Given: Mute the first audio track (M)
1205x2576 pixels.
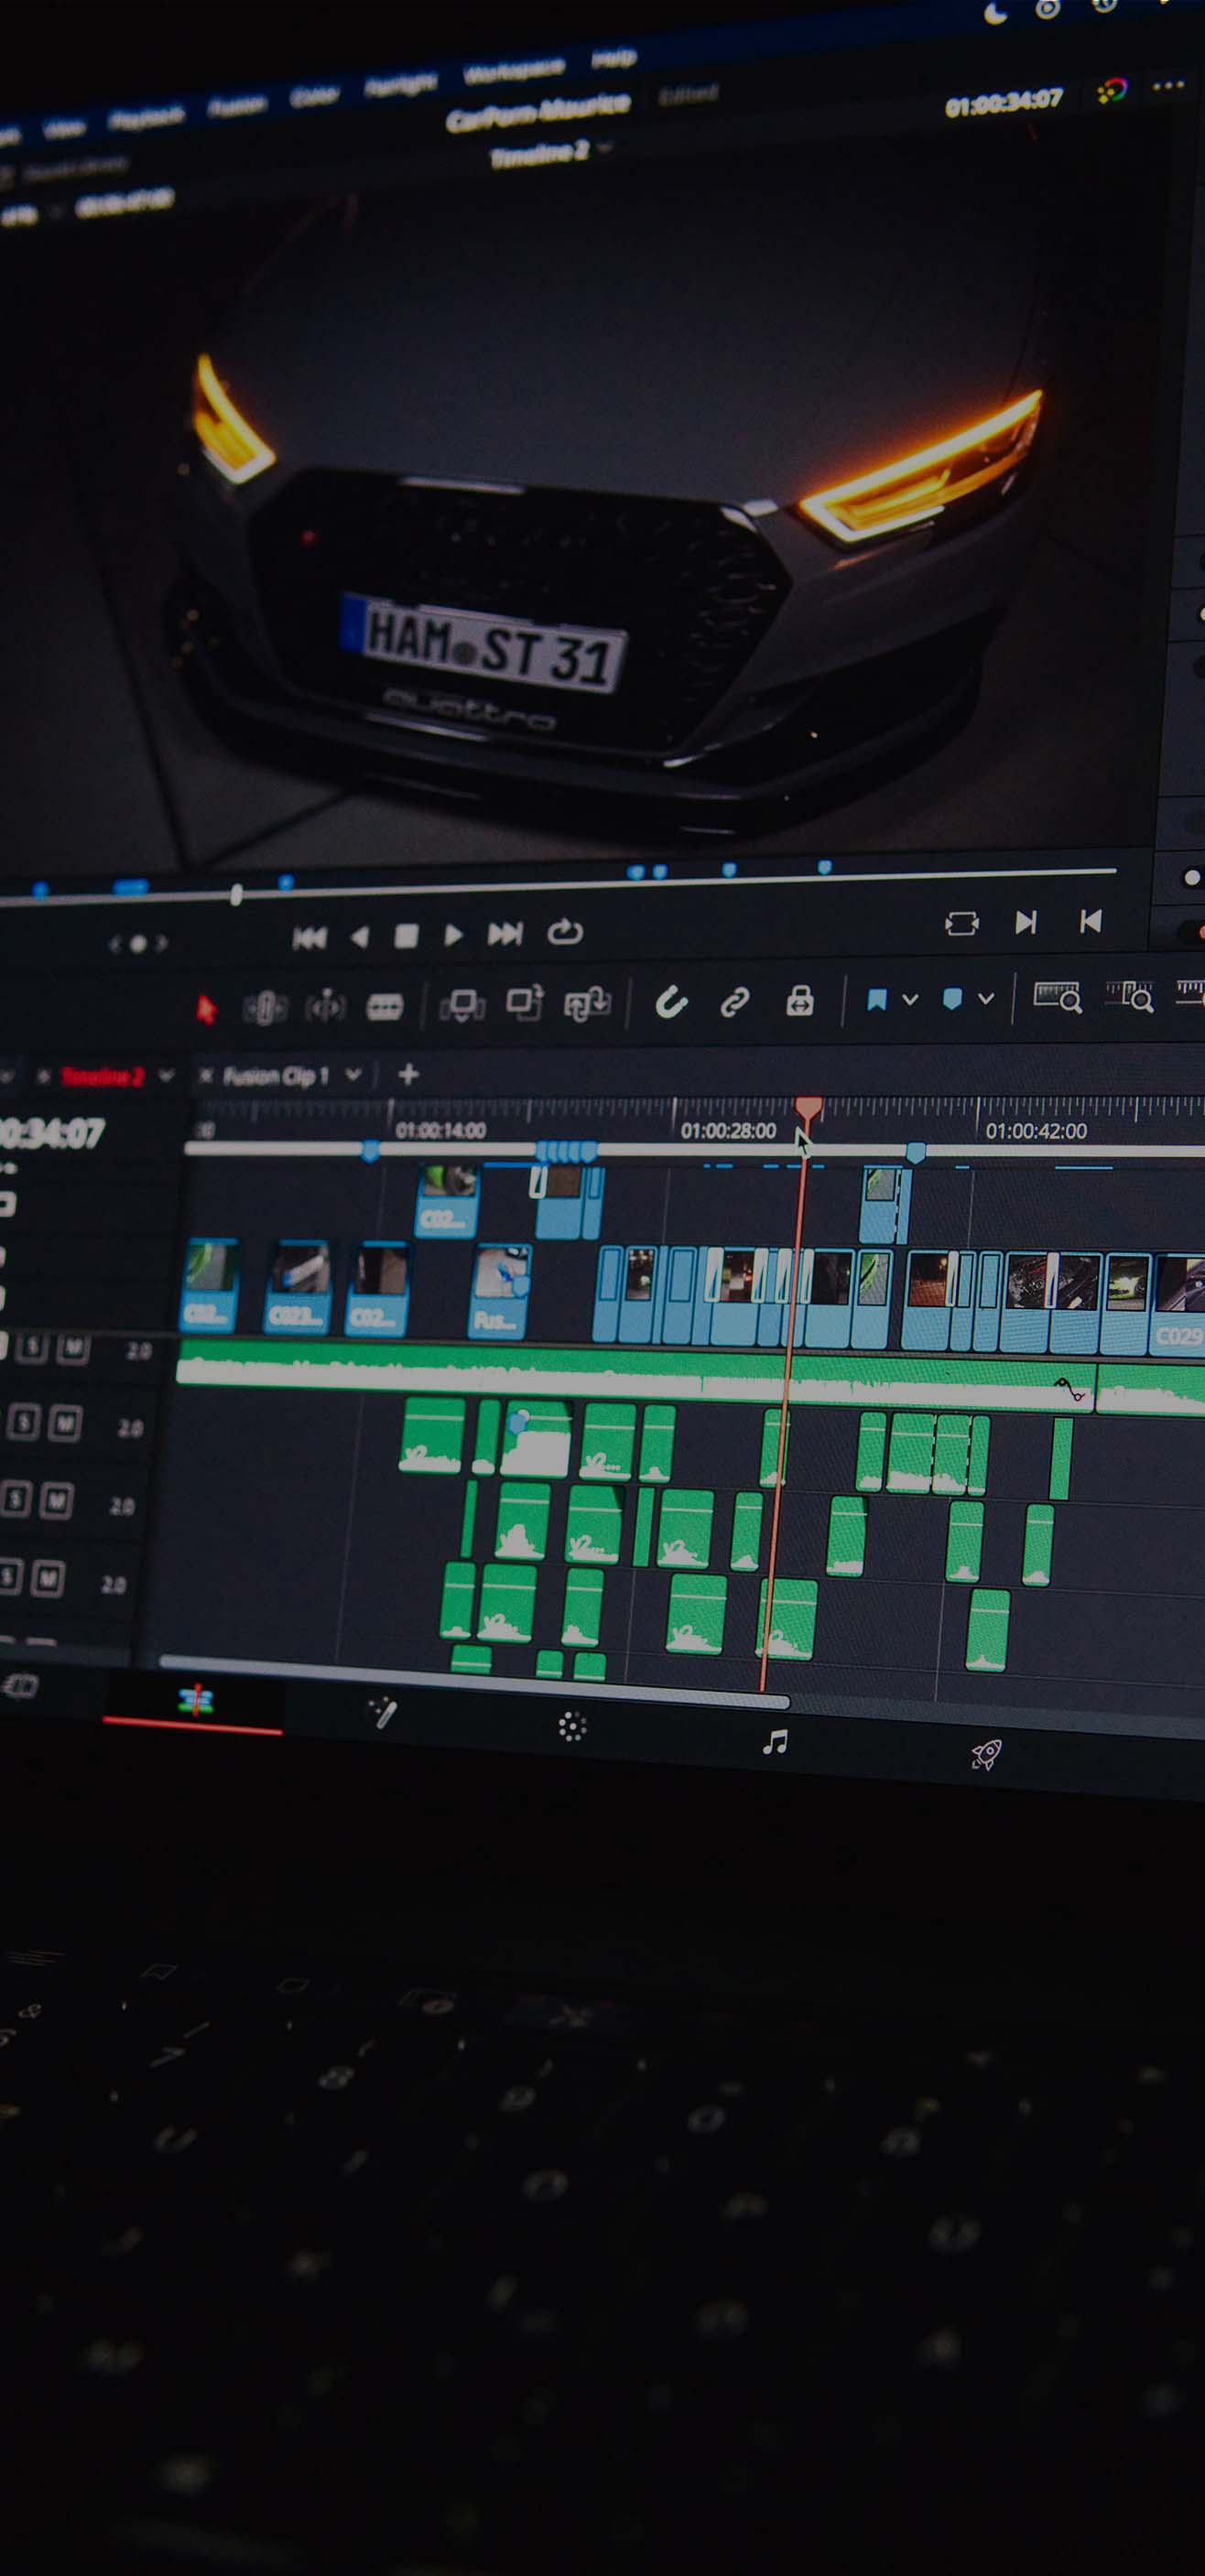Looking at the screenshot, I should point(72,1348).
